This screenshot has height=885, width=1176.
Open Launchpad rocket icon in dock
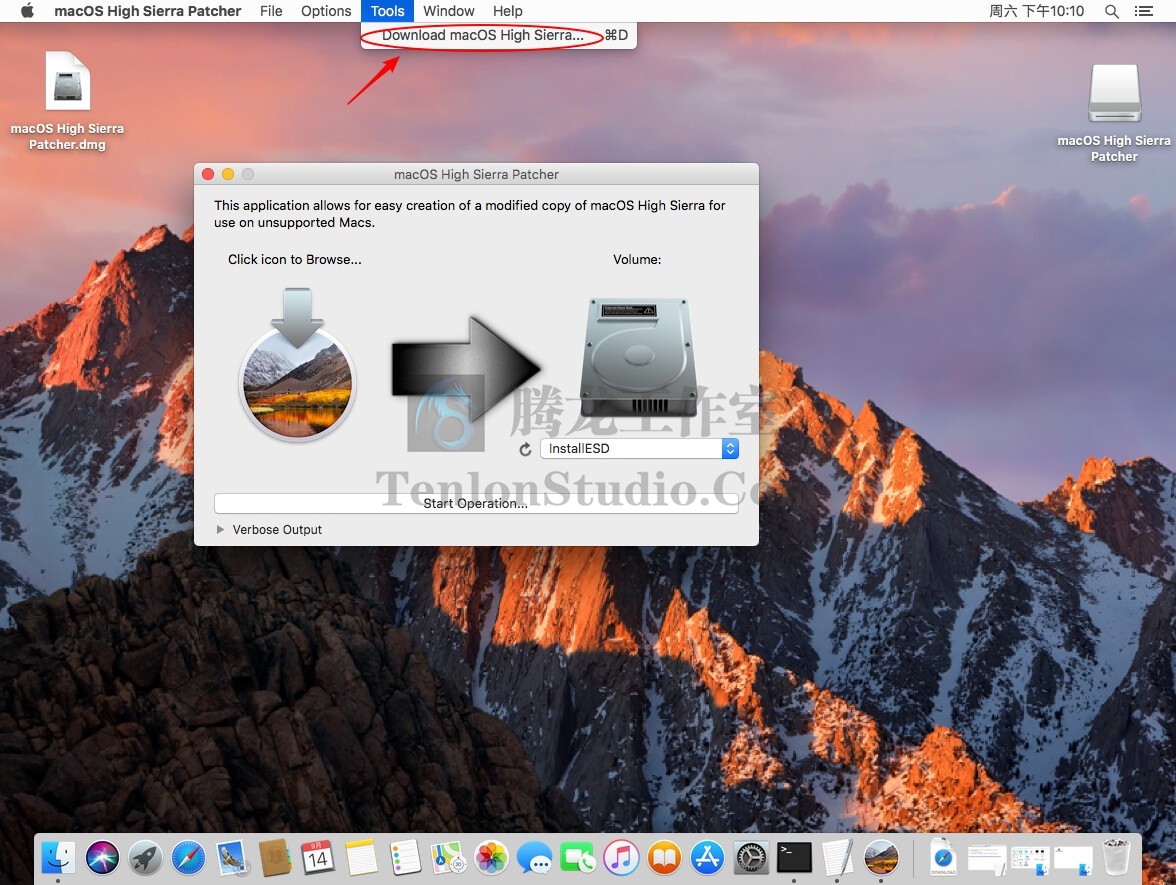click(146, 857)
